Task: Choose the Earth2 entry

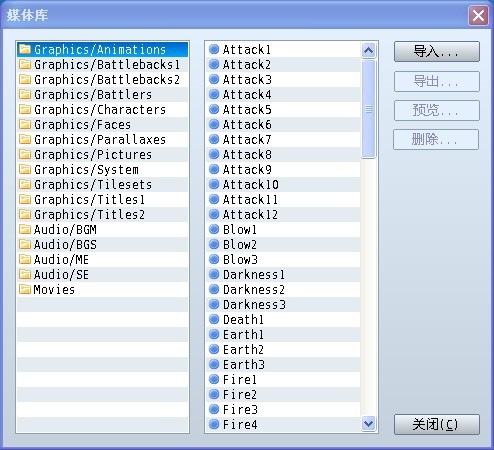Action: pyautogui.click(x=283, y=349)
